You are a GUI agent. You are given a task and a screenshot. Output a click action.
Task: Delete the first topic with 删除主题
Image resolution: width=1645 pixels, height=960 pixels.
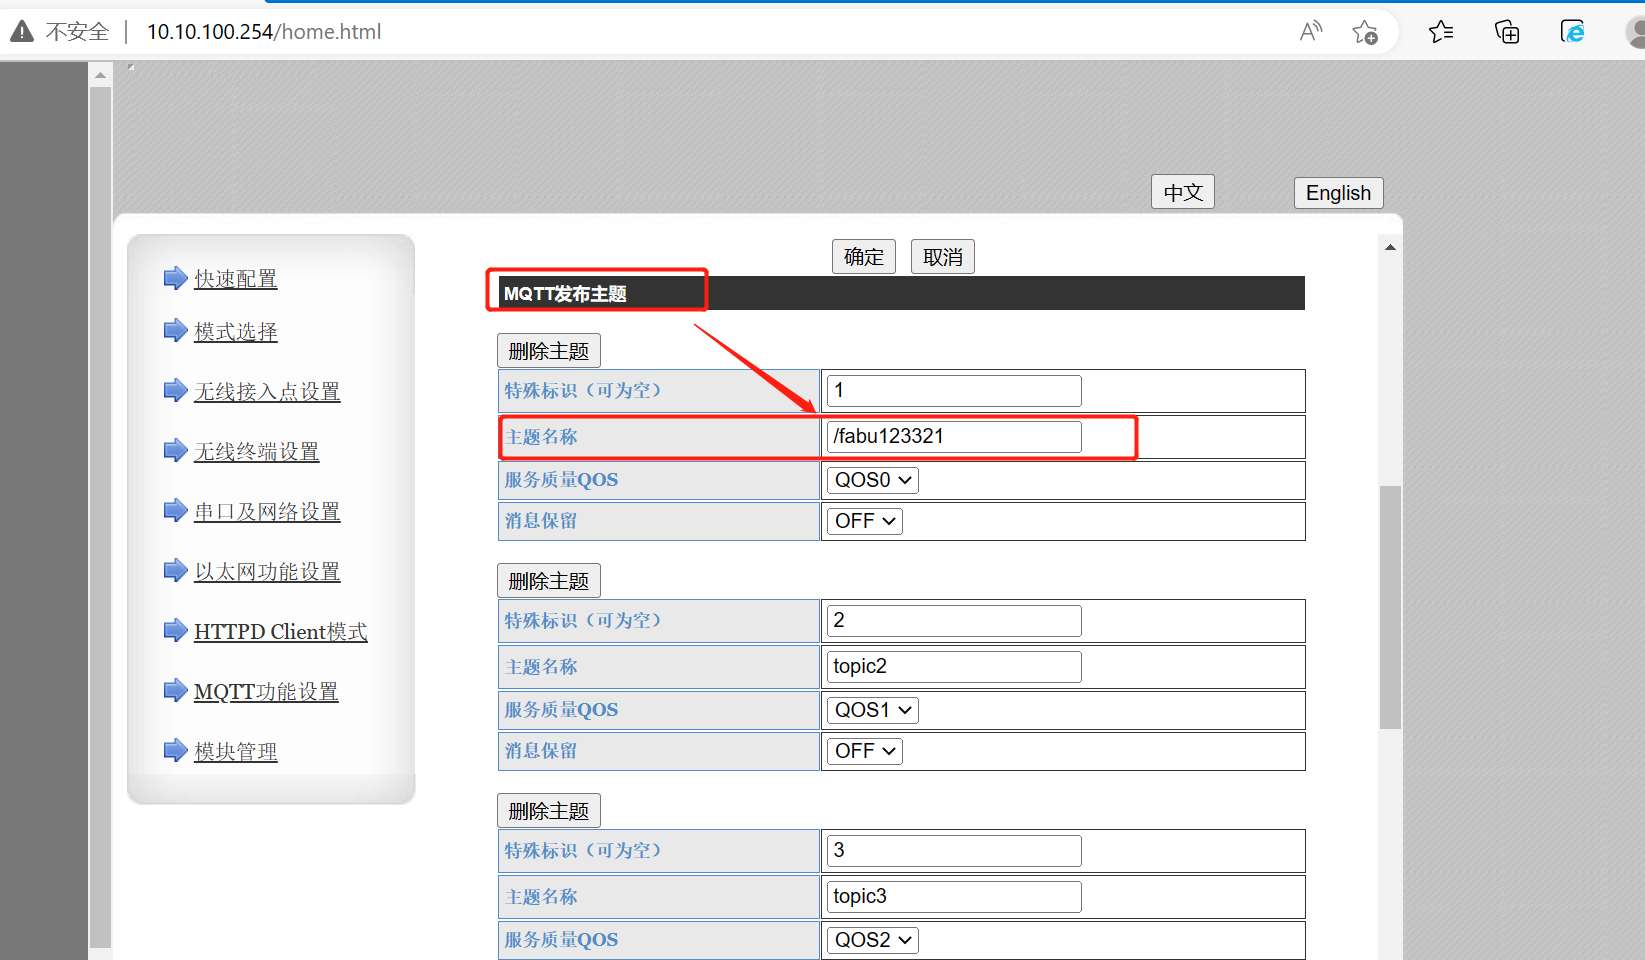[549, 351]
